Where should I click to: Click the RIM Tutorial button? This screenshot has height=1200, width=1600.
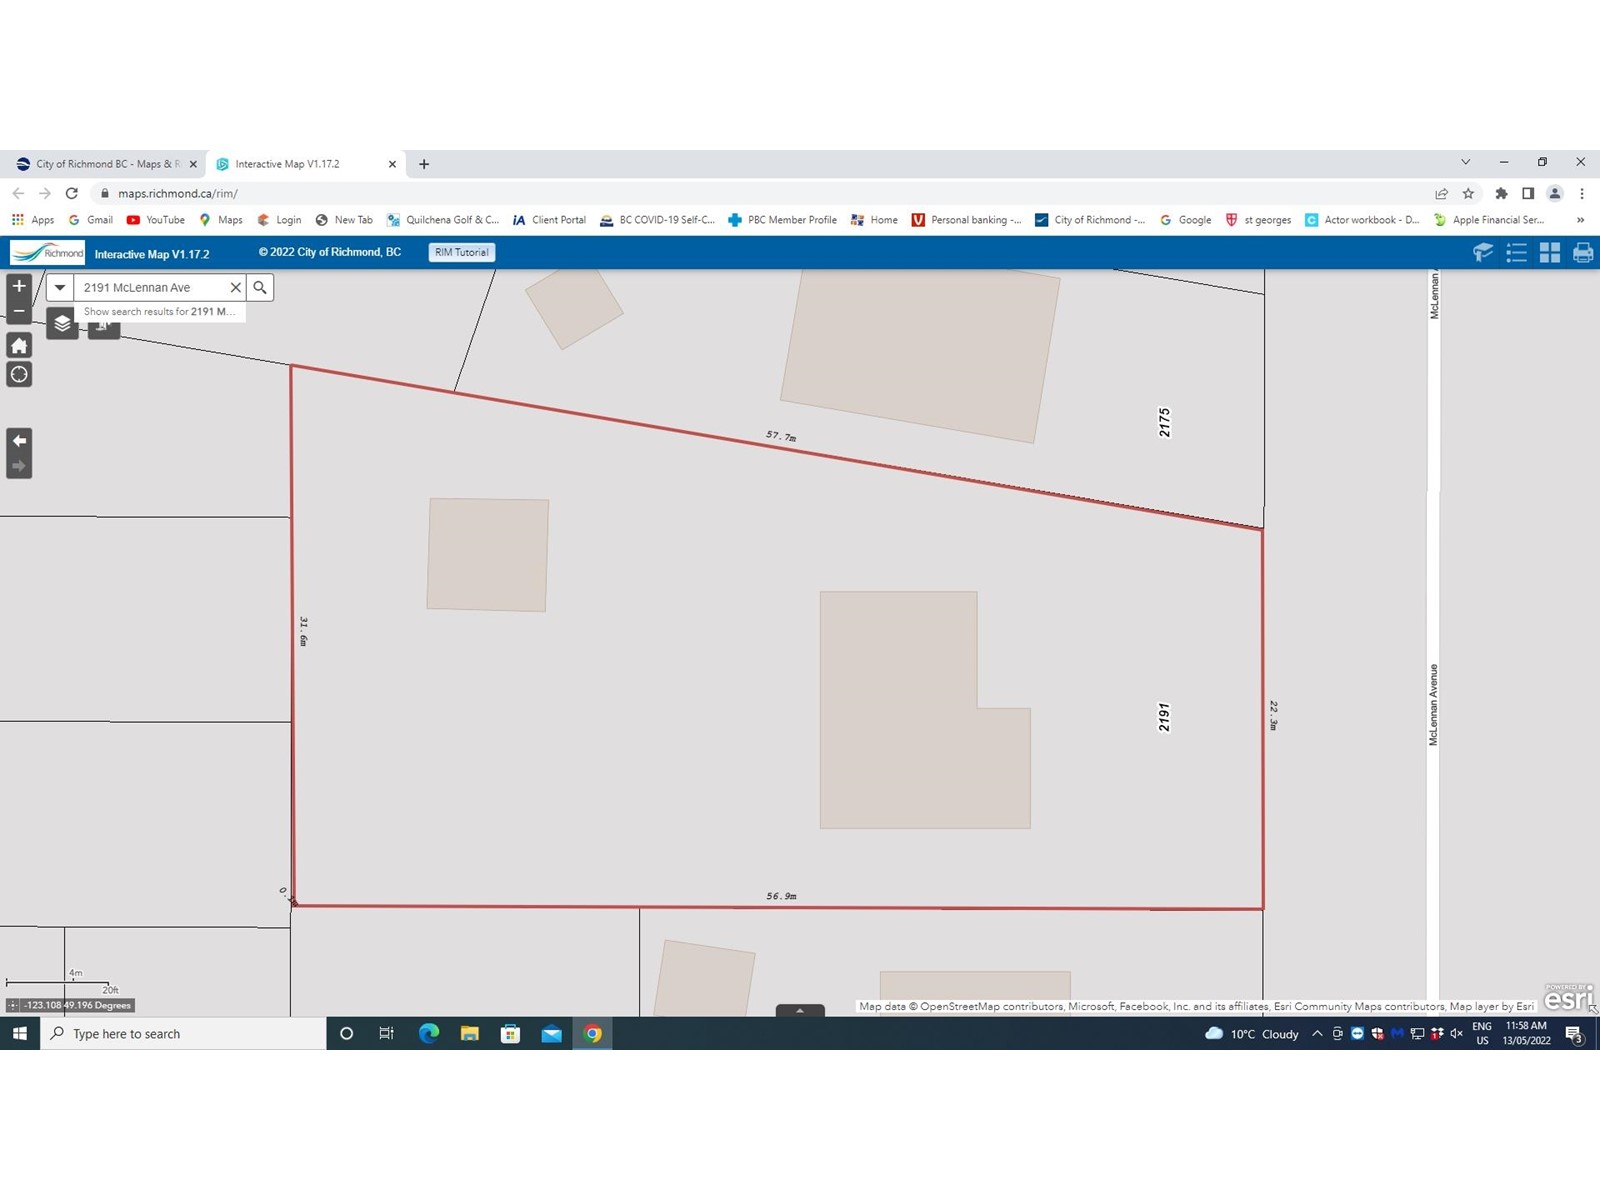(x=461, y=253)
